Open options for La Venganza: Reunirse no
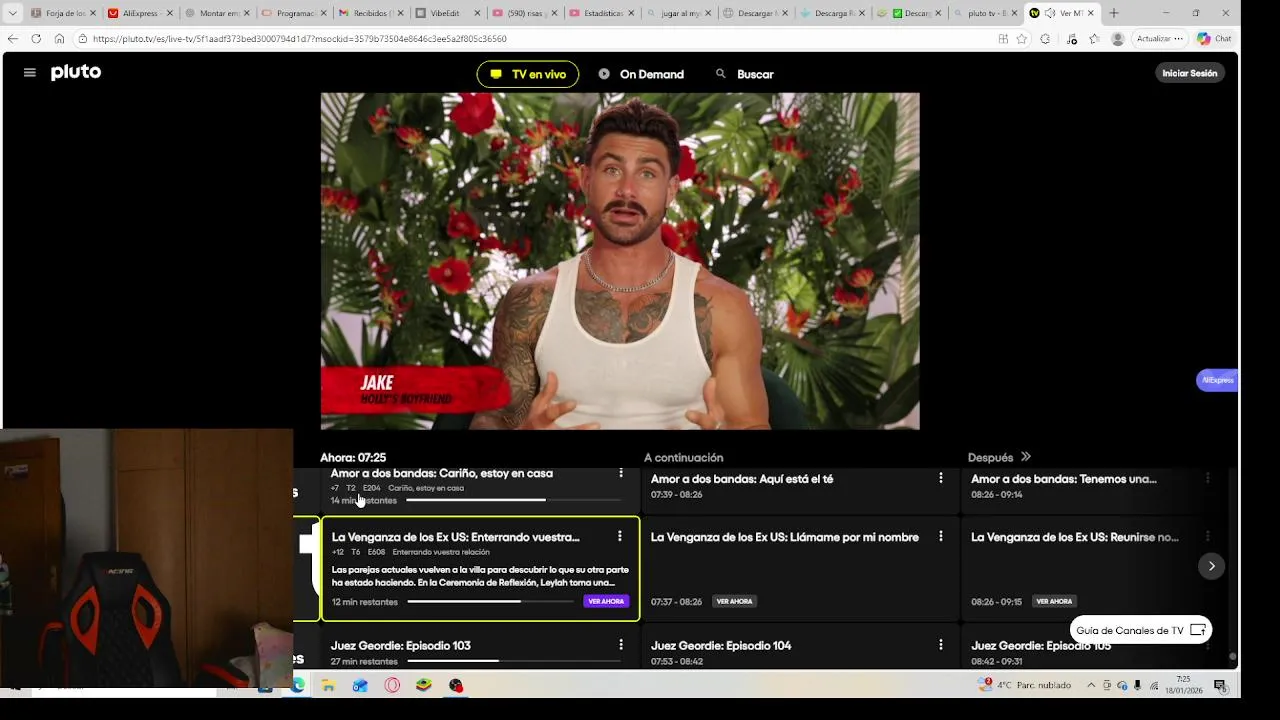 pyautogui.click(x=1208, y=537)
